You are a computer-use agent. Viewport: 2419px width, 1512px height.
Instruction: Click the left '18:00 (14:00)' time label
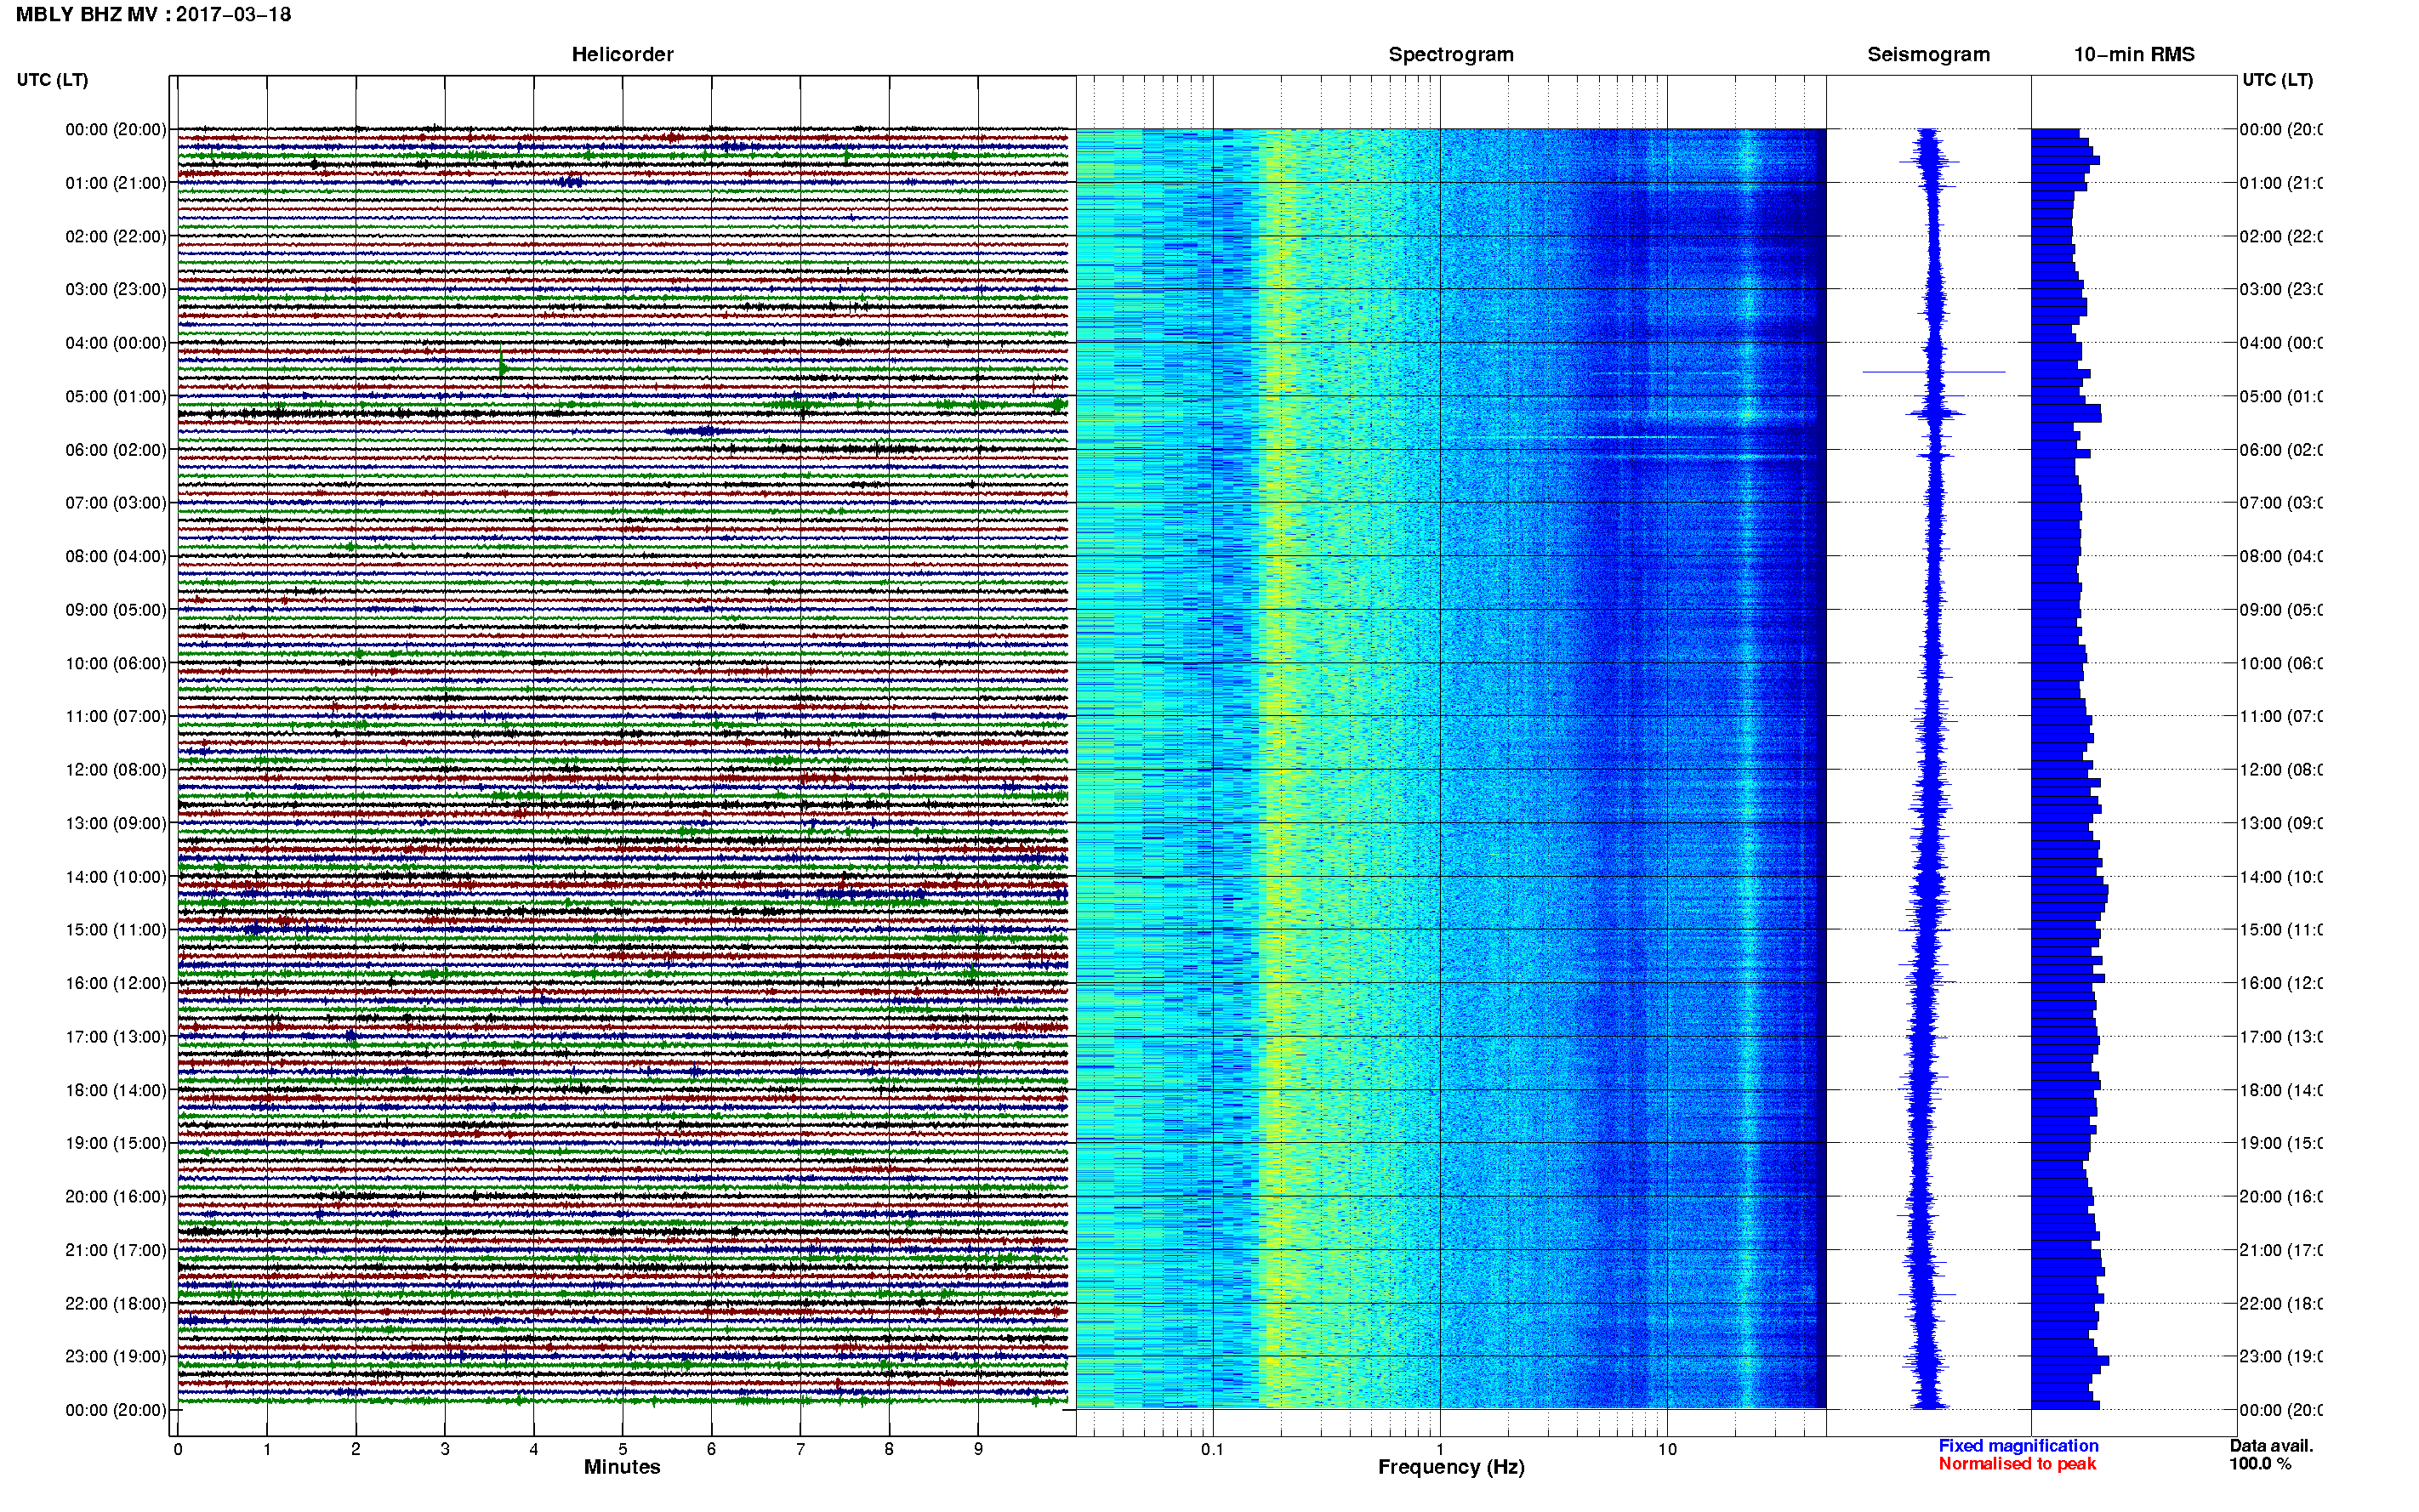pos(116,1090)
